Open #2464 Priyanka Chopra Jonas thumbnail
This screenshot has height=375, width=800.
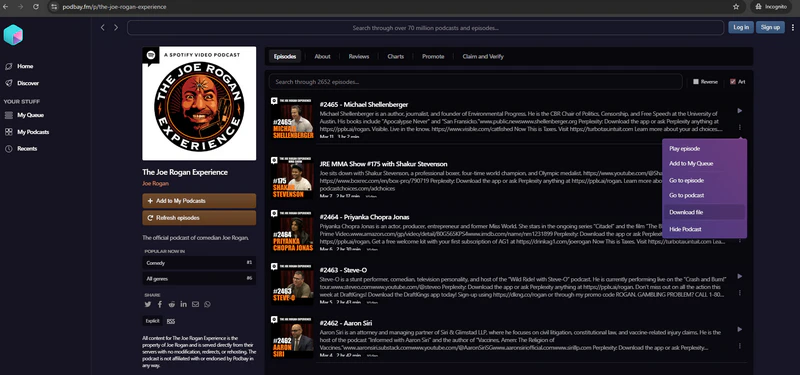(292, 231)
